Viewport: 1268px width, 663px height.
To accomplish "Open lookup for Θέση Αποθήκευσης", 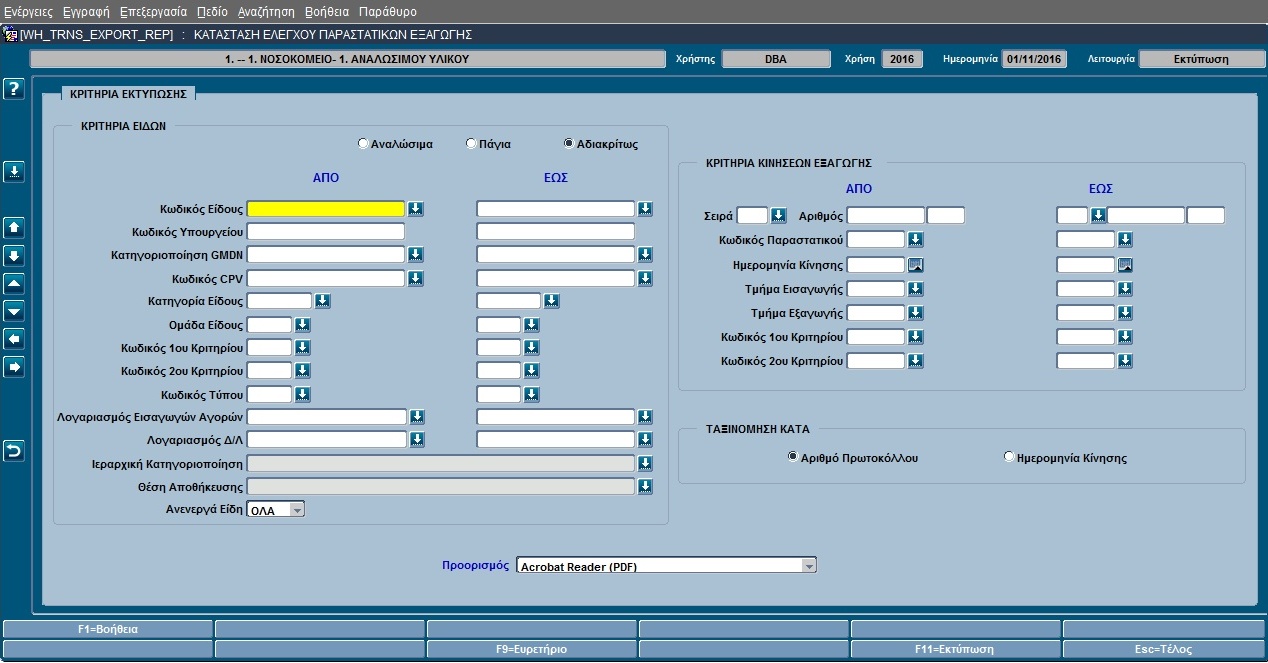I will tap(646, 487).
